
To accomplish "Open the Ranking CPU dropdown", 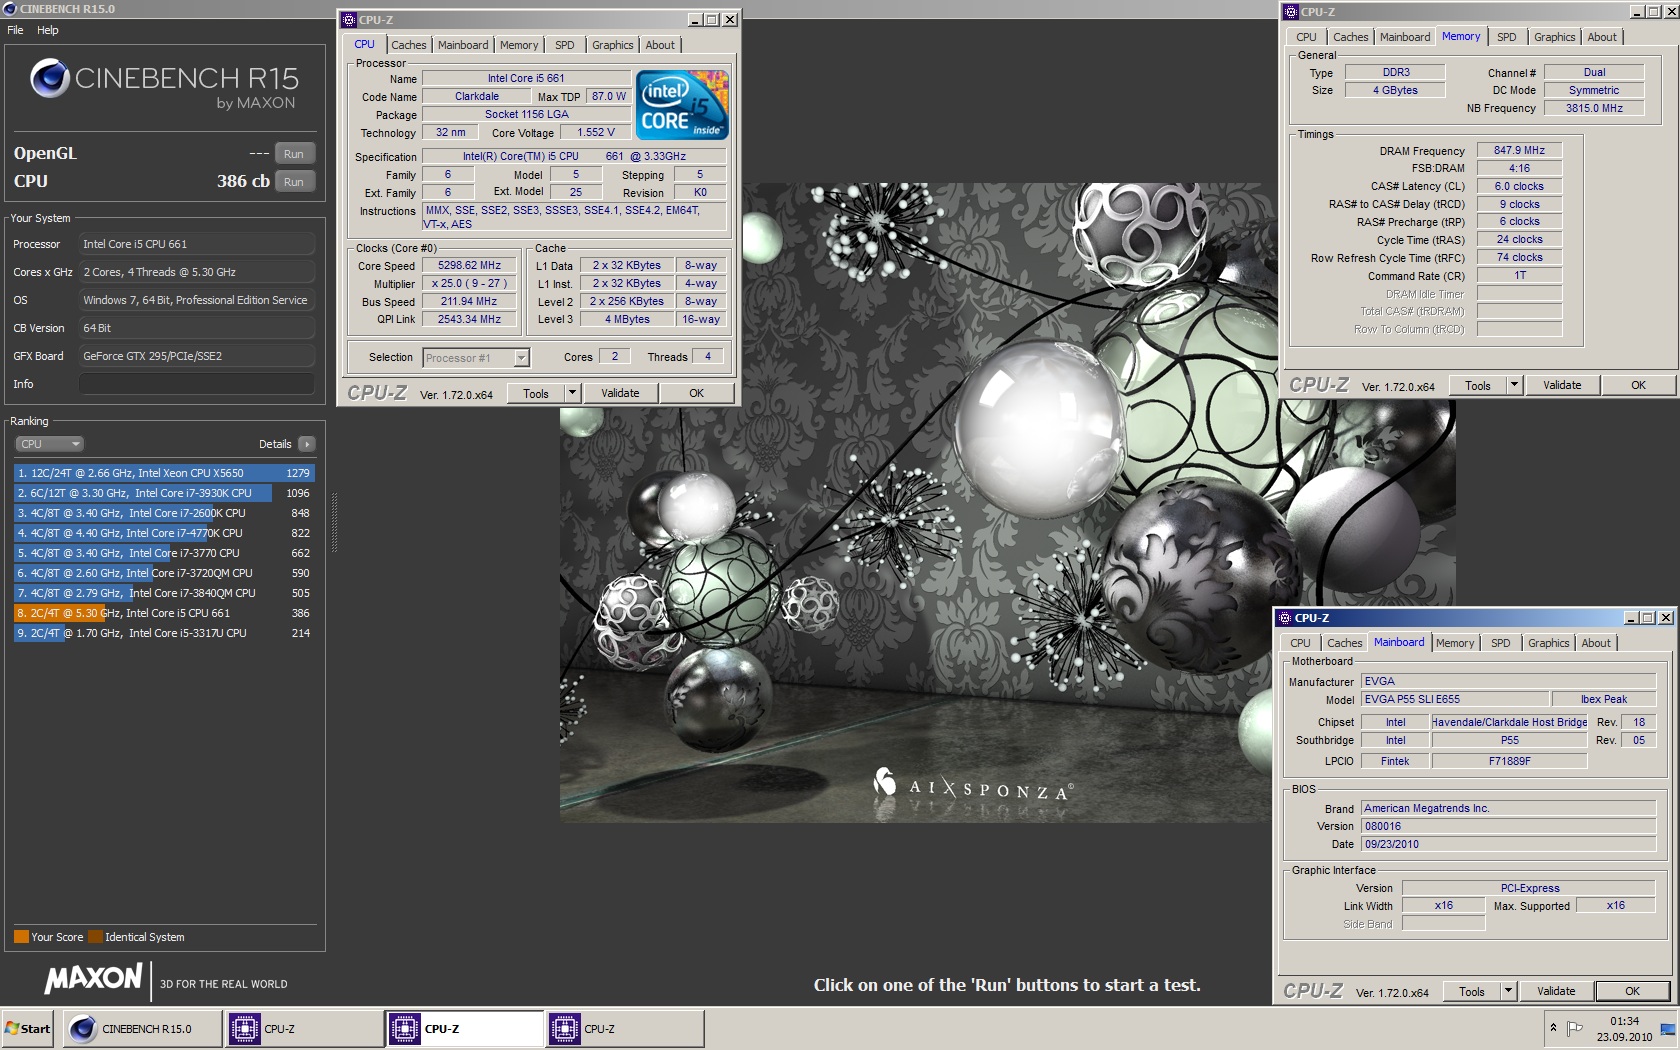I will point(48,444).
